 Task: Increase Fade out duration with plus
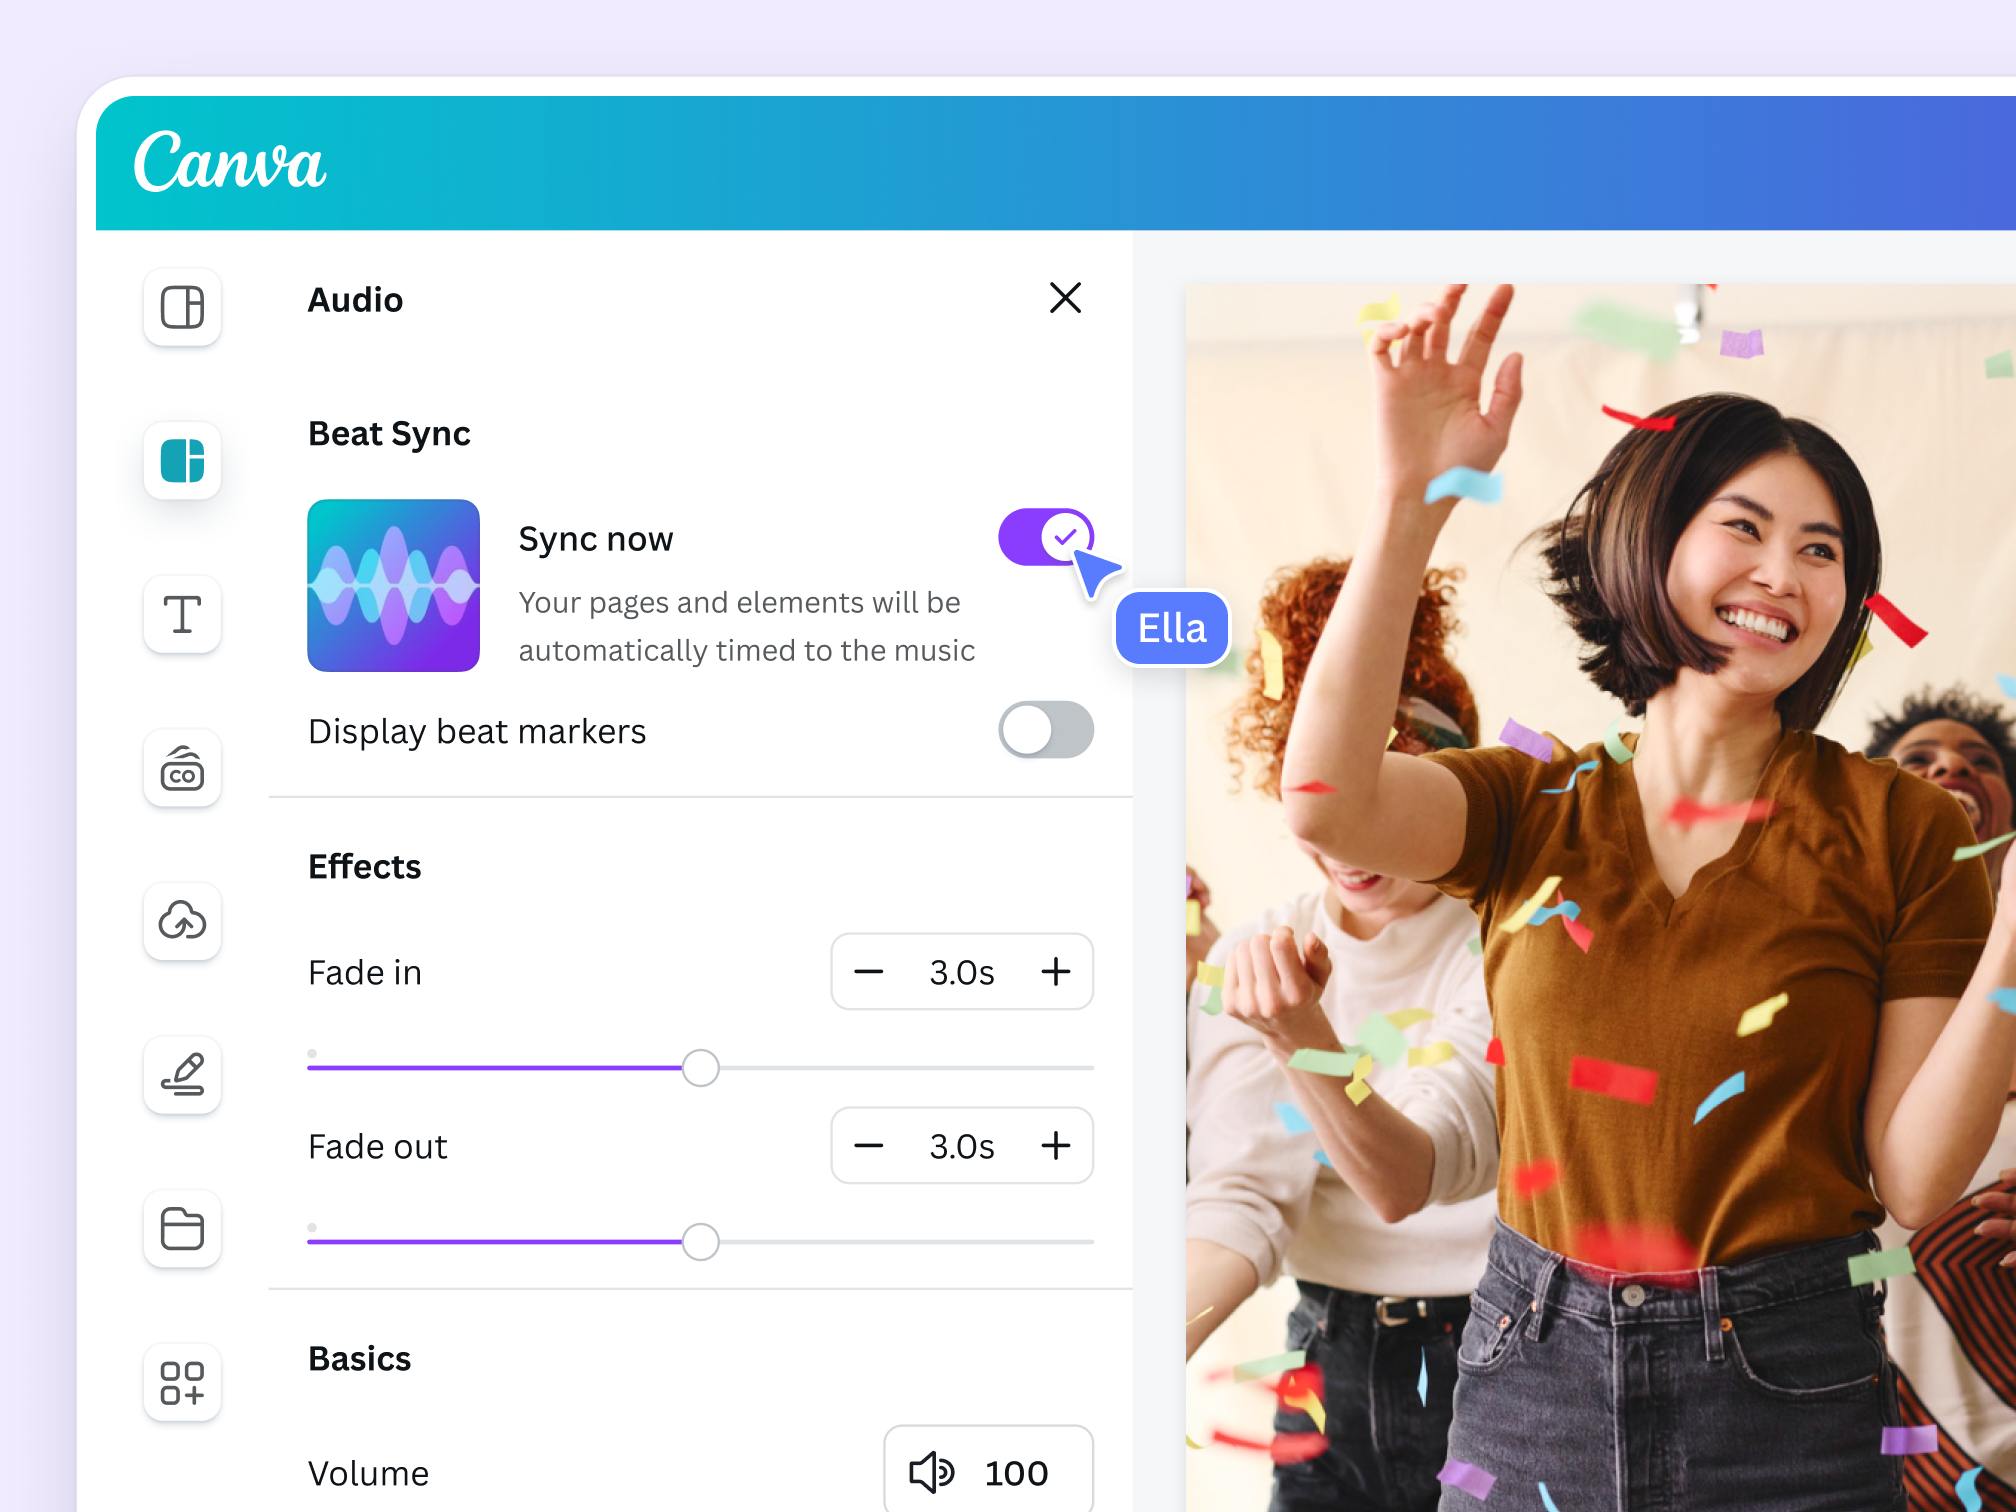pyautogui.click(x=1056, y=1145)
